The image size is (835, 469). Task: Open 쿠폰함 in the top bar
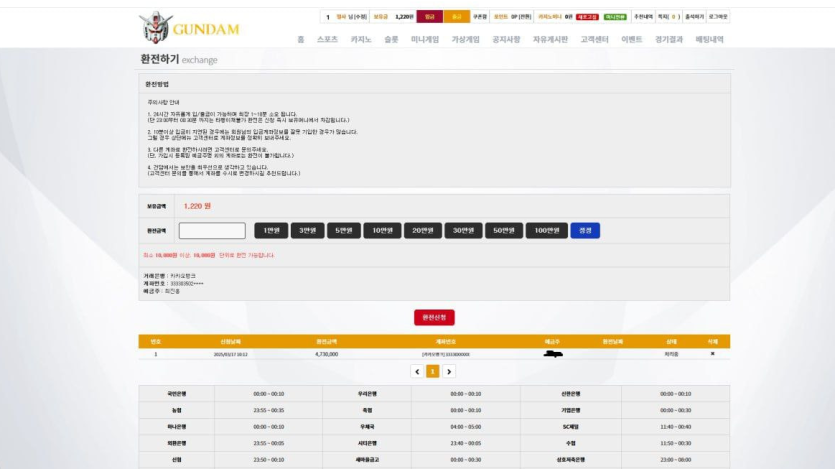point(480,17)
